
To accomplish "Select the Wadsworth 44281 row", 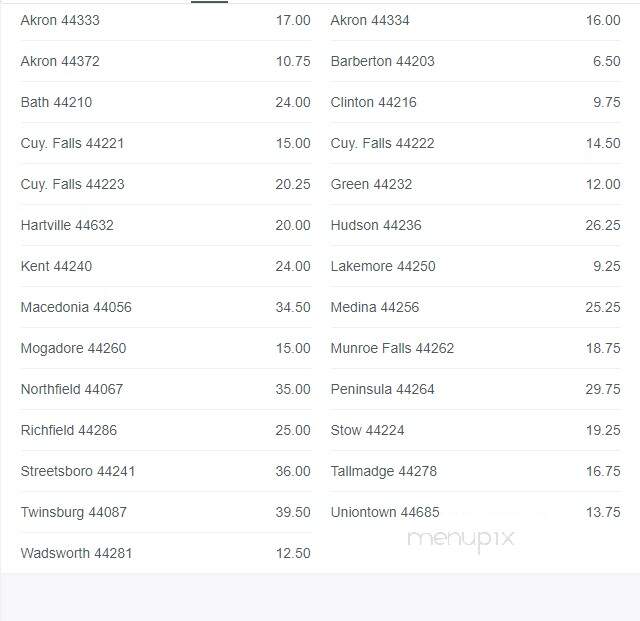I will point(166,553).
